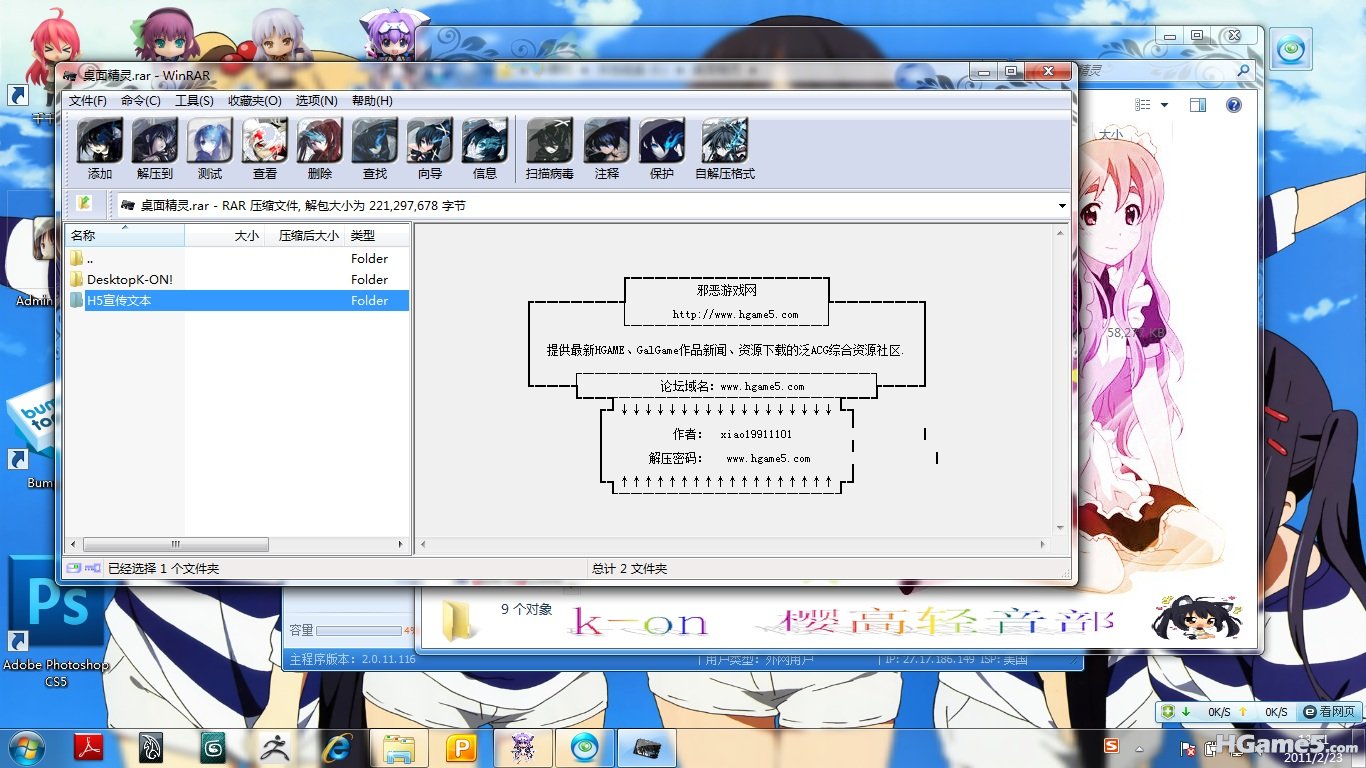Sort the file list by 类型 column
Image resolution: width=1366 pixels, height=768 pixels.
[377, 235]
